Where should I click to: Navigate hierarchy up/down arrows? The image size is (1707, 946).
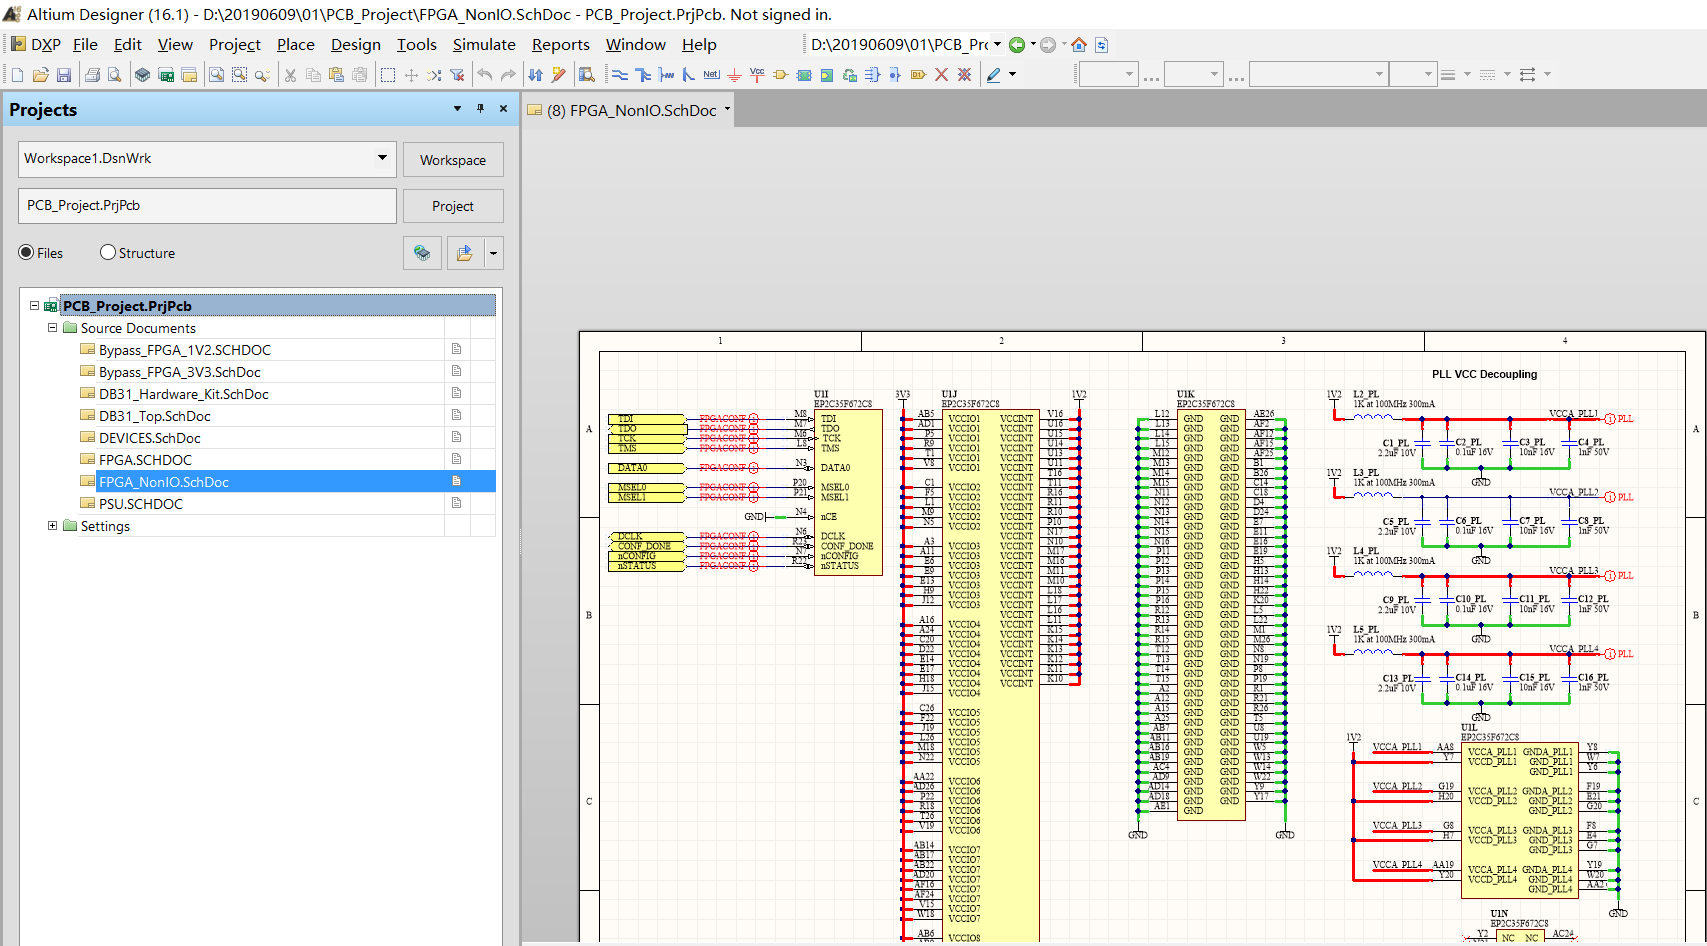click(535, 75)
